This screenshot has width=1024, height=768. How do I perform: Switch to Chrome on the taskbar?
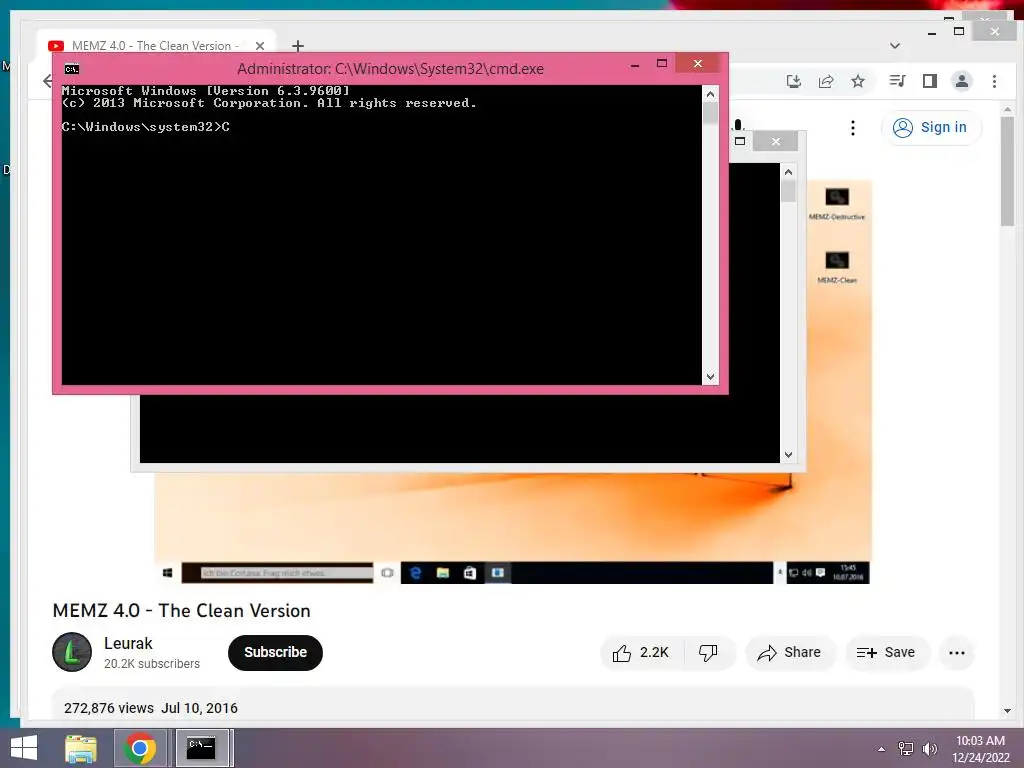(x=140, y=748)
